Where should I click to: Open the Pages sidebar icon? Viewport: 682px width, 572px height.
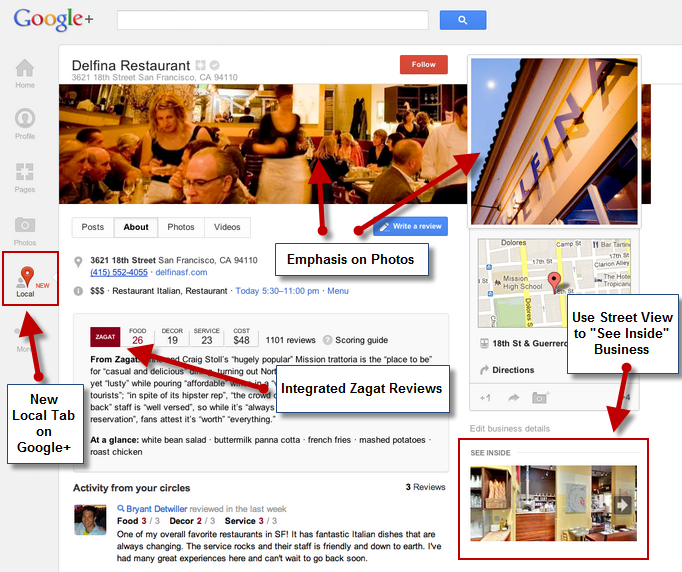[25, 171]
